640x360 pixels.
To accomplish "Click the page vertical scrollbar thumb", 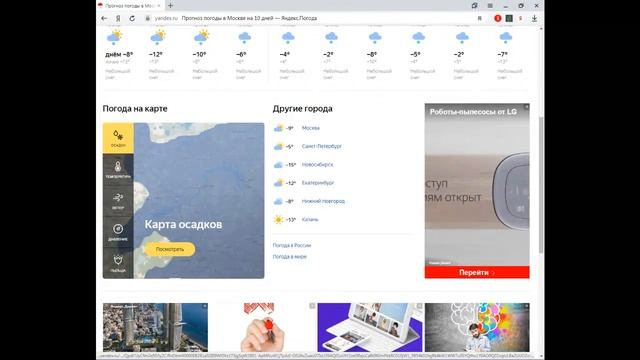I will tap(542, 184).
